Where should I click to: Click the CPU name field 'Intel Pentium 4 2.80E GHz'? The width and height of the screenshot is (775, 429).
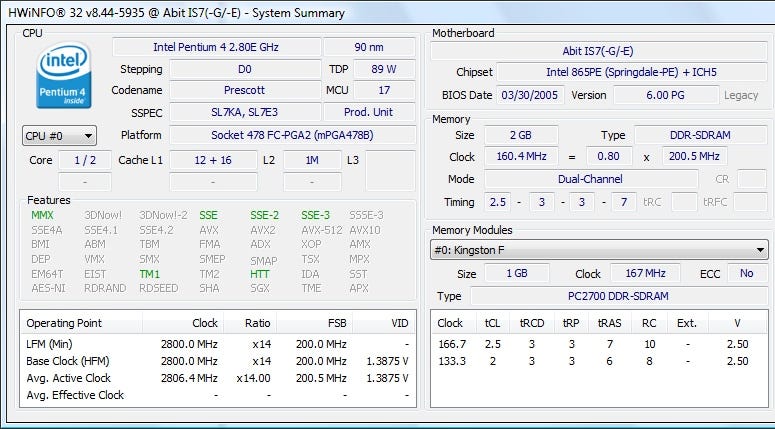tap(216, 47)
